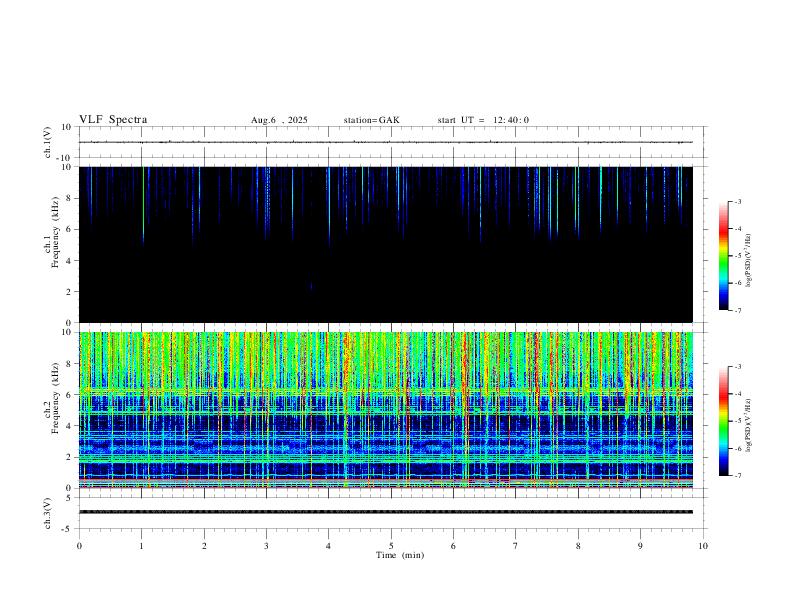Click the 'Time (min)' axis label
Screen dimensions: 792x612
tap(400, 555)
